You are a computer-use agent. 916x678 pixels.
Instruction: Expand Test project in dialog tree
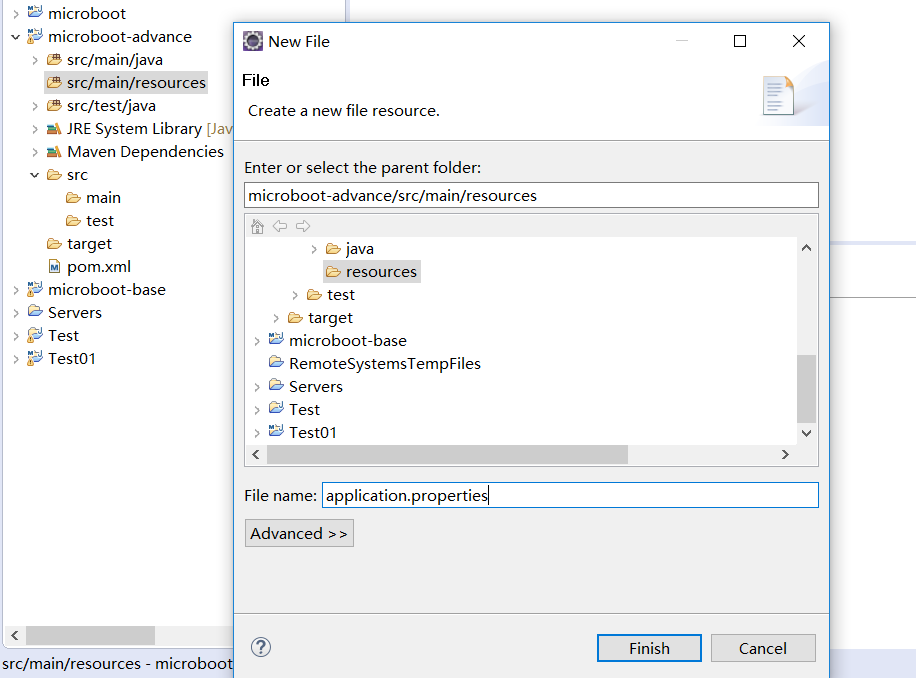257,411
